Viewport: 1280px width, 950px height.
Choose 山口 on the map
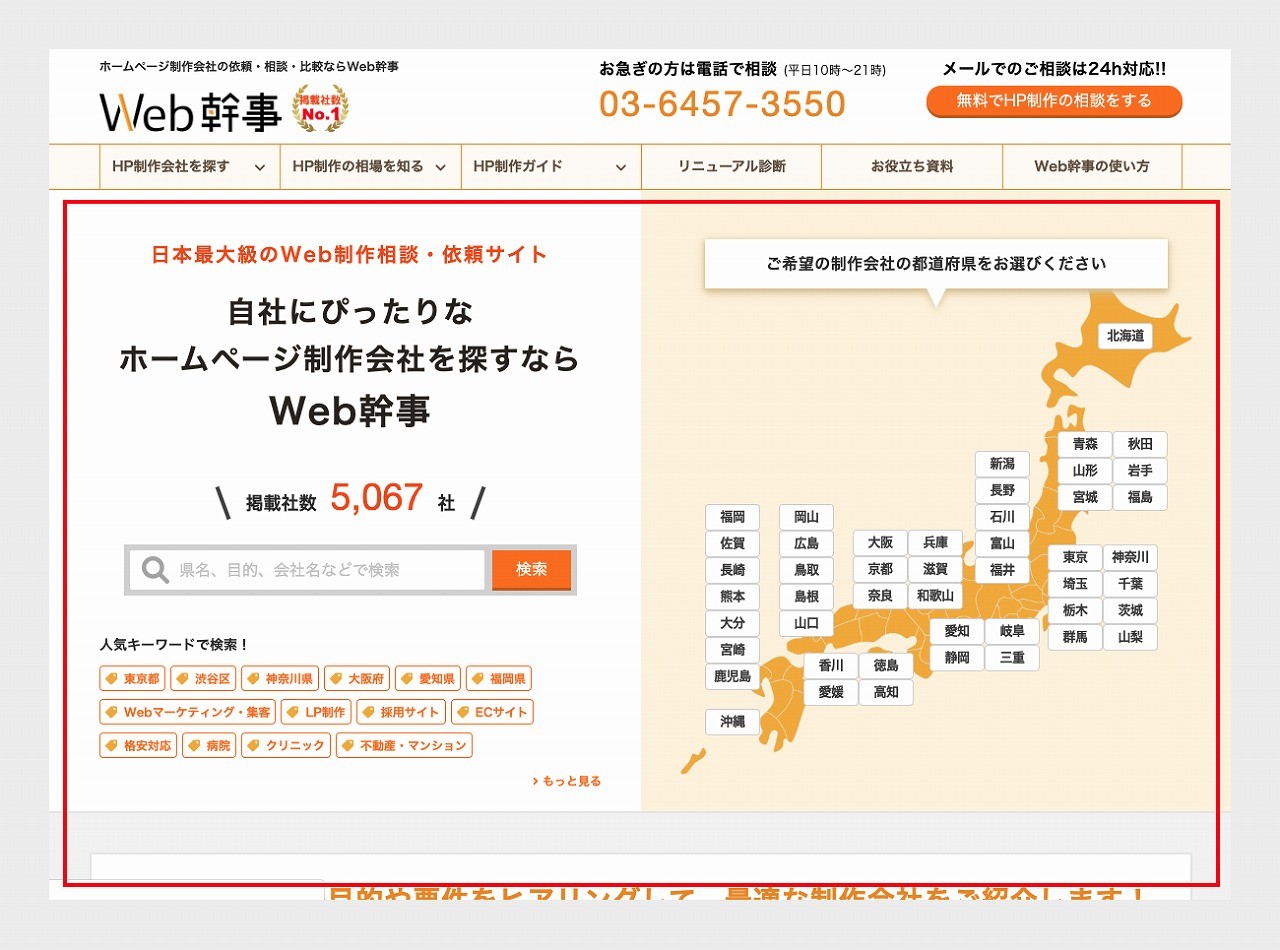[x=806, y=623]
